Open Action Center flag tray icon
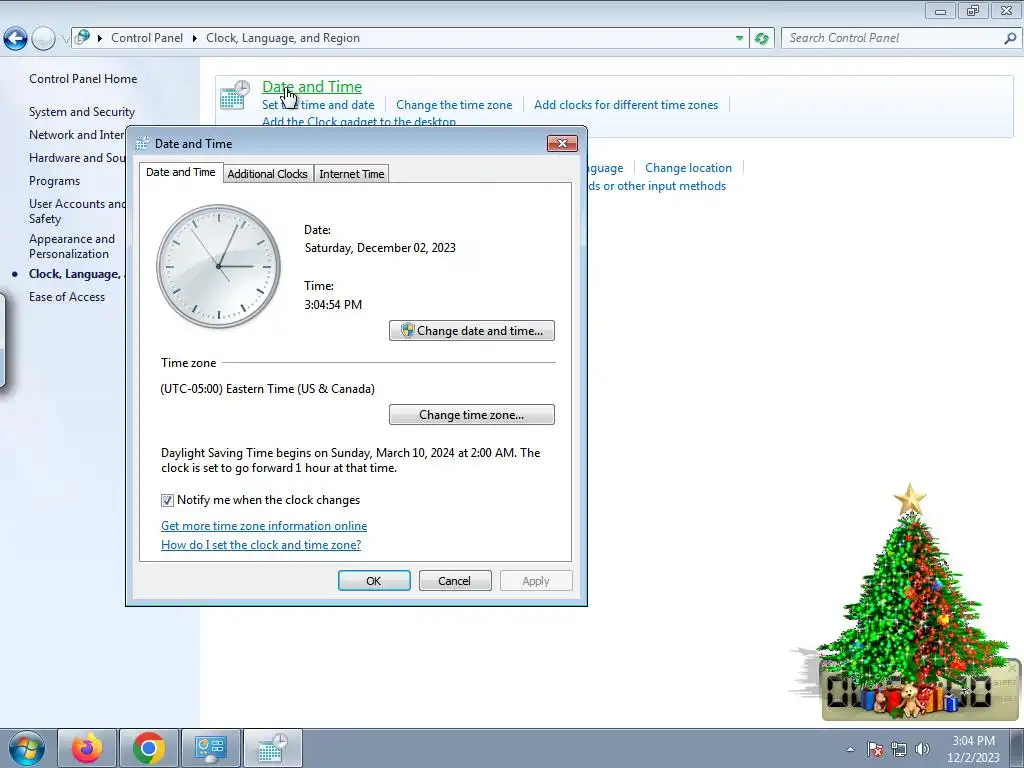Screen dimensions: 1024x768 click(x=875, y=749)
